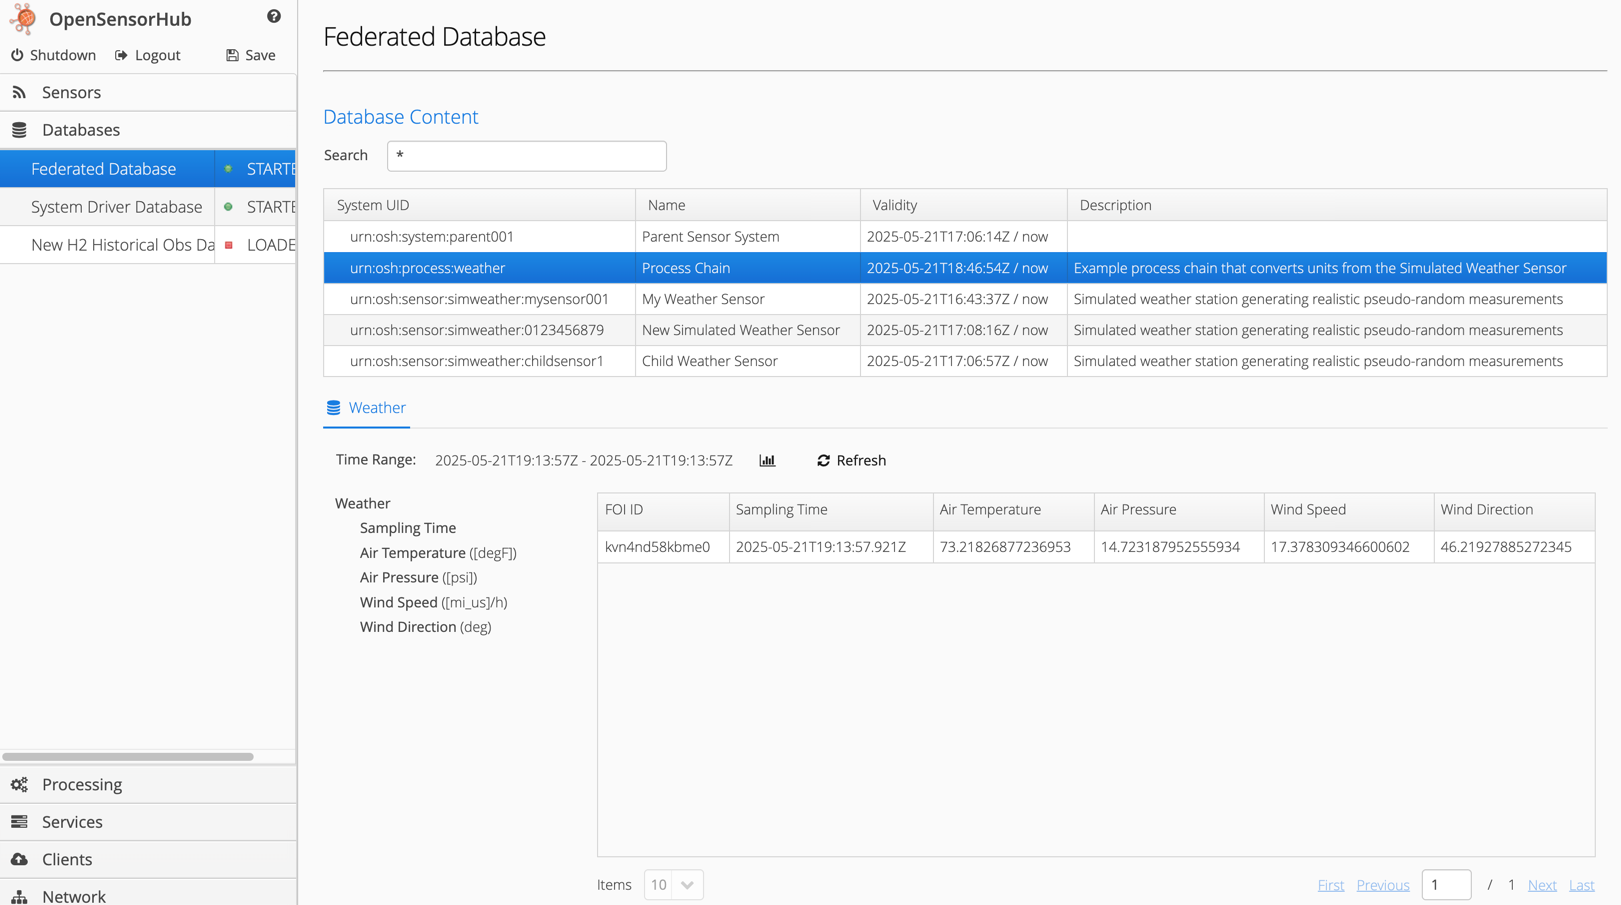Click the page number input field

pos(1446,885)
